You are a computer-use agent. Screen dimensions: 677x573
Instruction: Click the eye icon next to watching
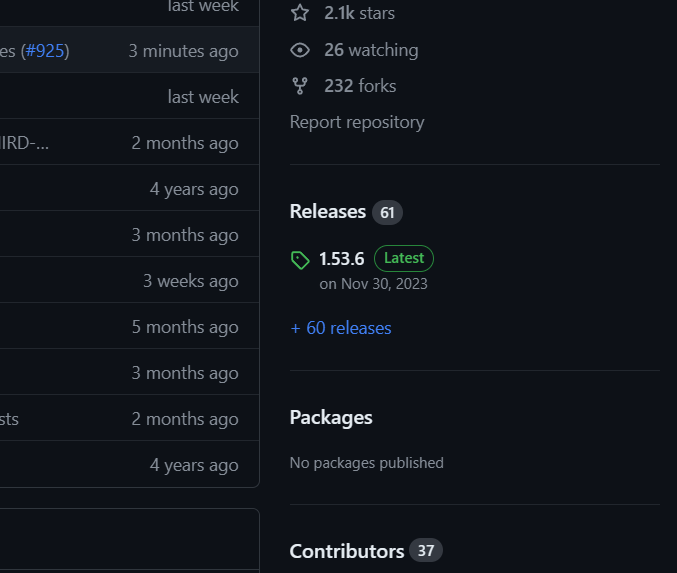(299, 50)
